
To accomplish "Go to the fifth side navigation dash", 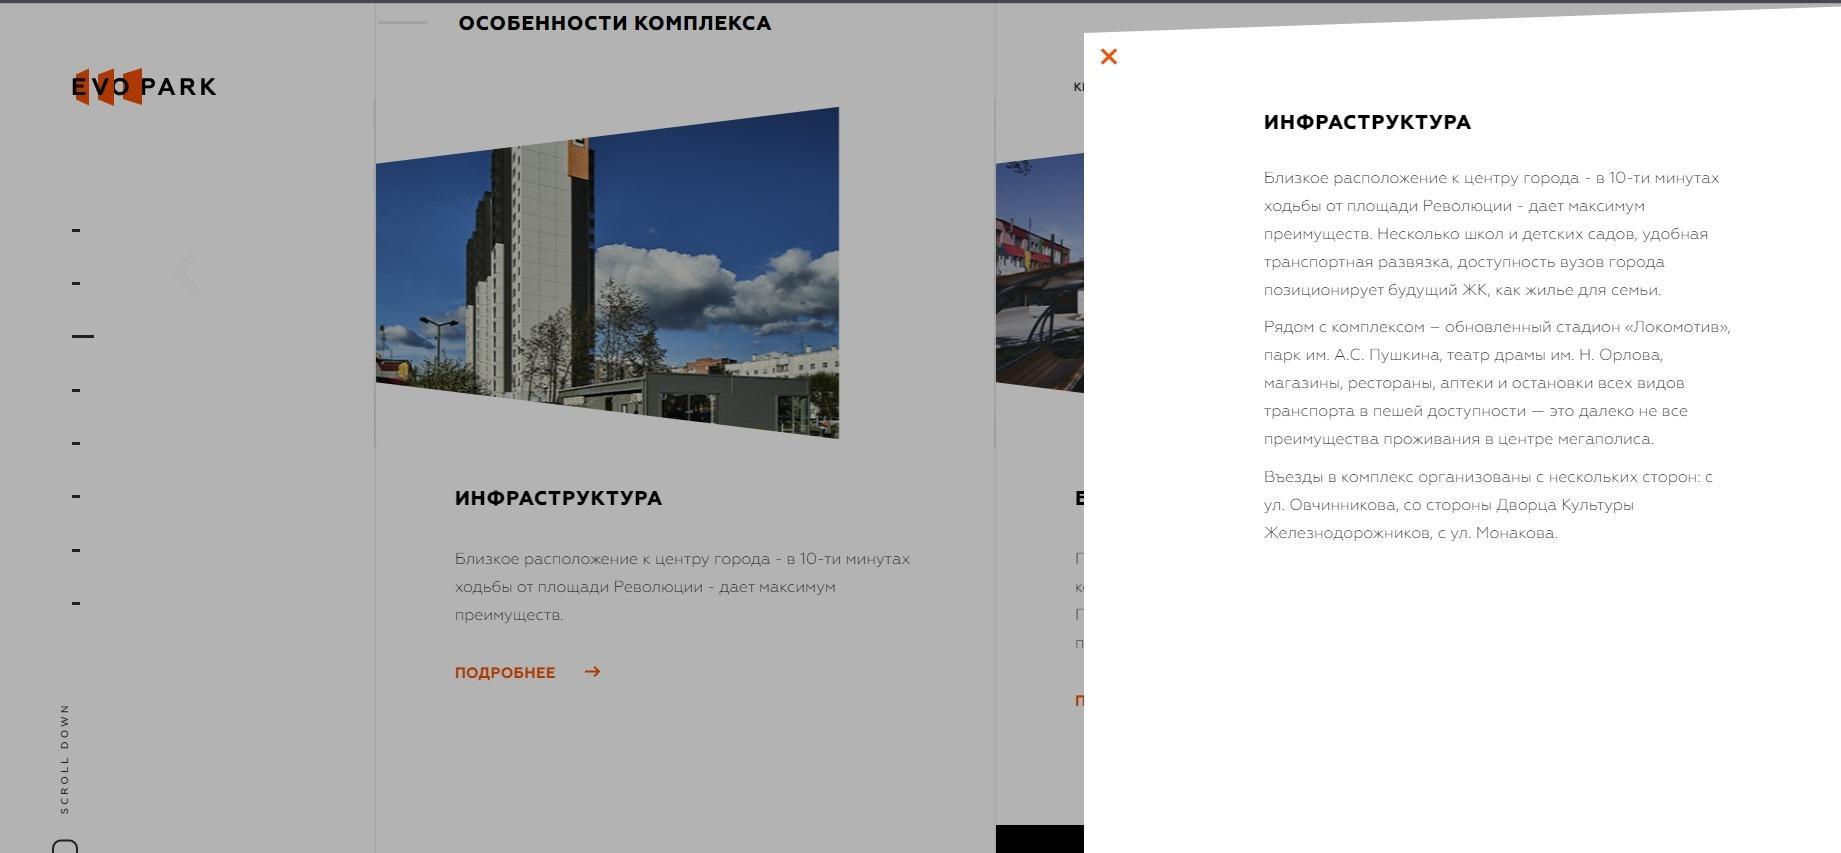I will [76, 443].
